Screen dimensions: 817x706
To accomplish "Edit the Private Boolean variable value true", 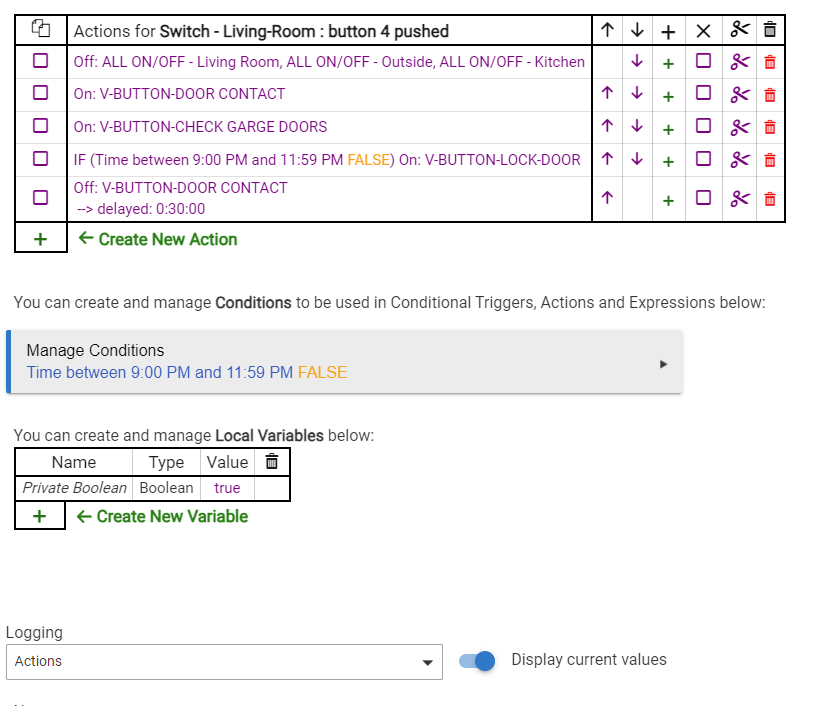I will click(x=227, y=488).
